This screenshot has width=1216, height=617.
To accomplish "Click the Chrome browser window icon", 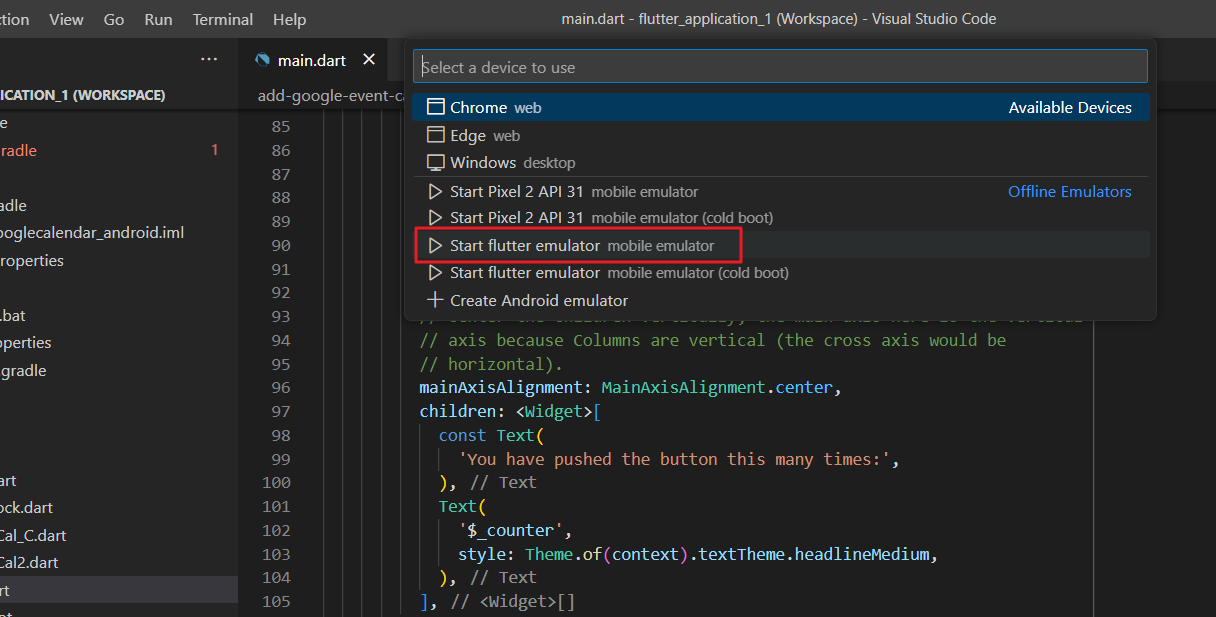I will tap(435, 107).
